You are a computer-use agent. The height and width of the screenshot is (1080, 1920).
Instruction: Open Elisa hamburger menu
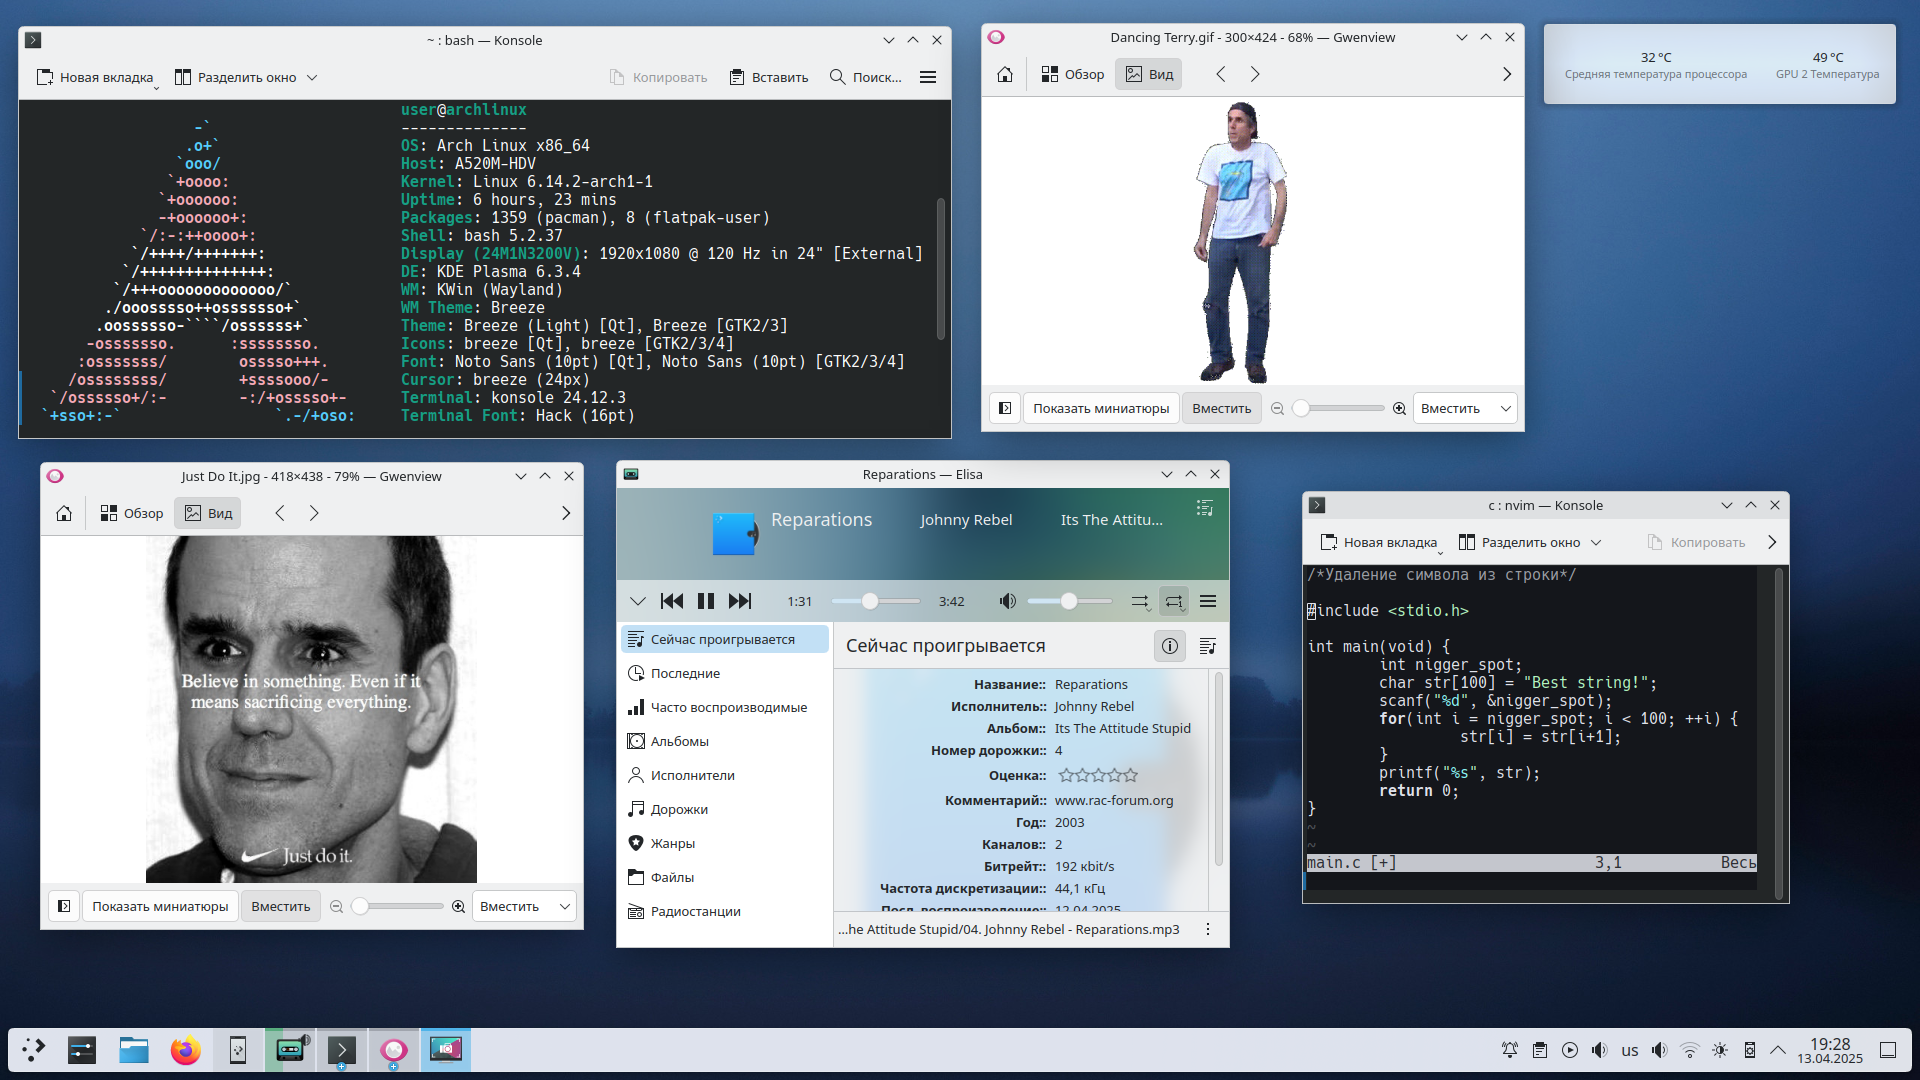pos(1208,601)
